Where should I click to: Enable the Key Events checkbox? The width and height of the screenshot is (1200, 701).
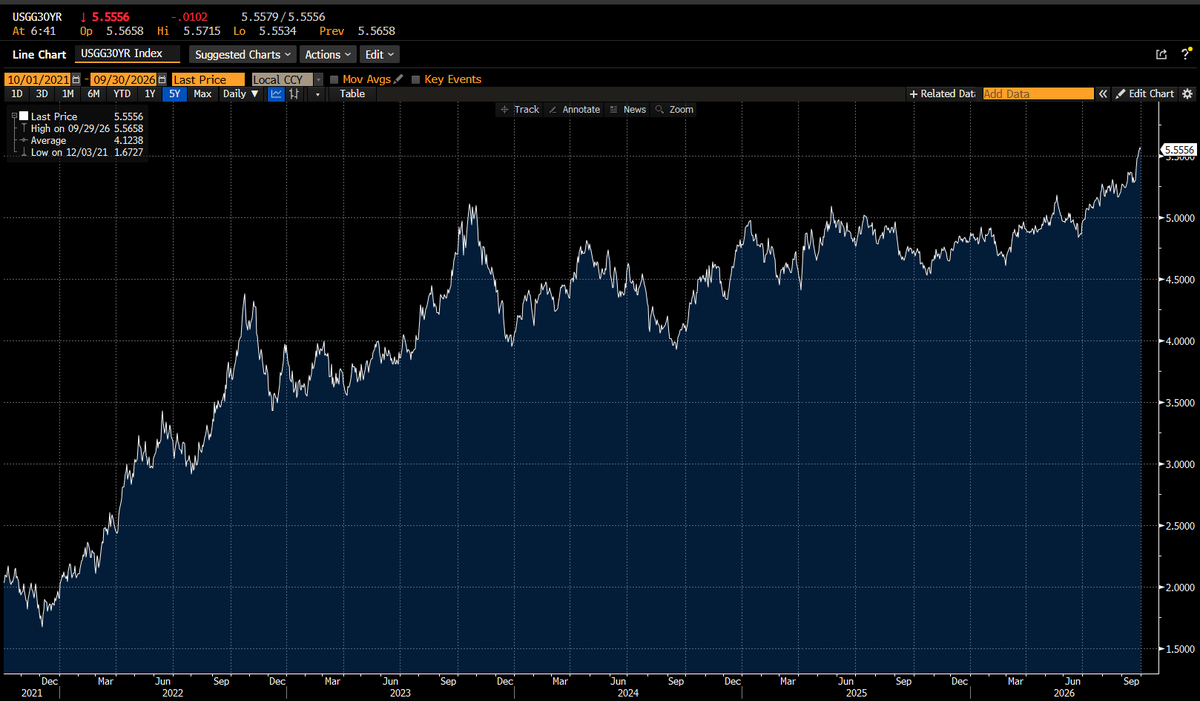pyautogui.click(x=416, y=79)
